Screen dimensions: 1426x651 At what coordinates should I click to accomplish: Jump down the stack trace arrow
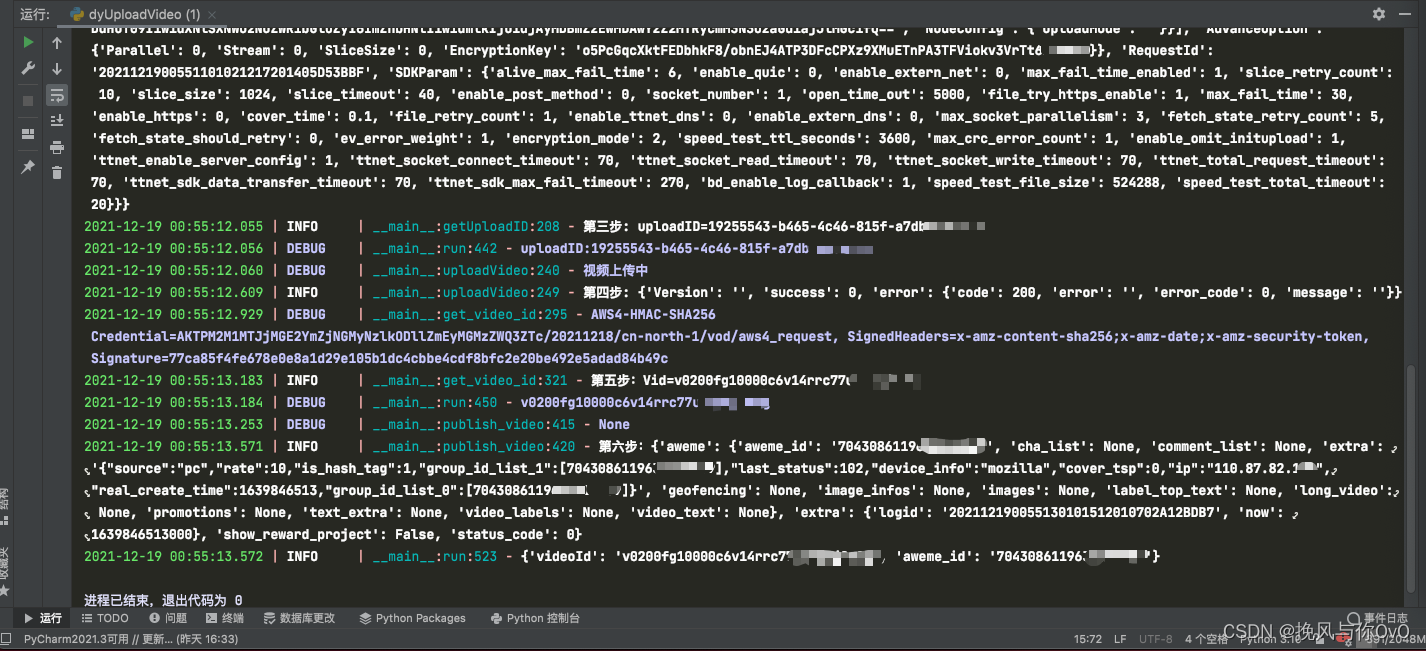coord(57,69)
